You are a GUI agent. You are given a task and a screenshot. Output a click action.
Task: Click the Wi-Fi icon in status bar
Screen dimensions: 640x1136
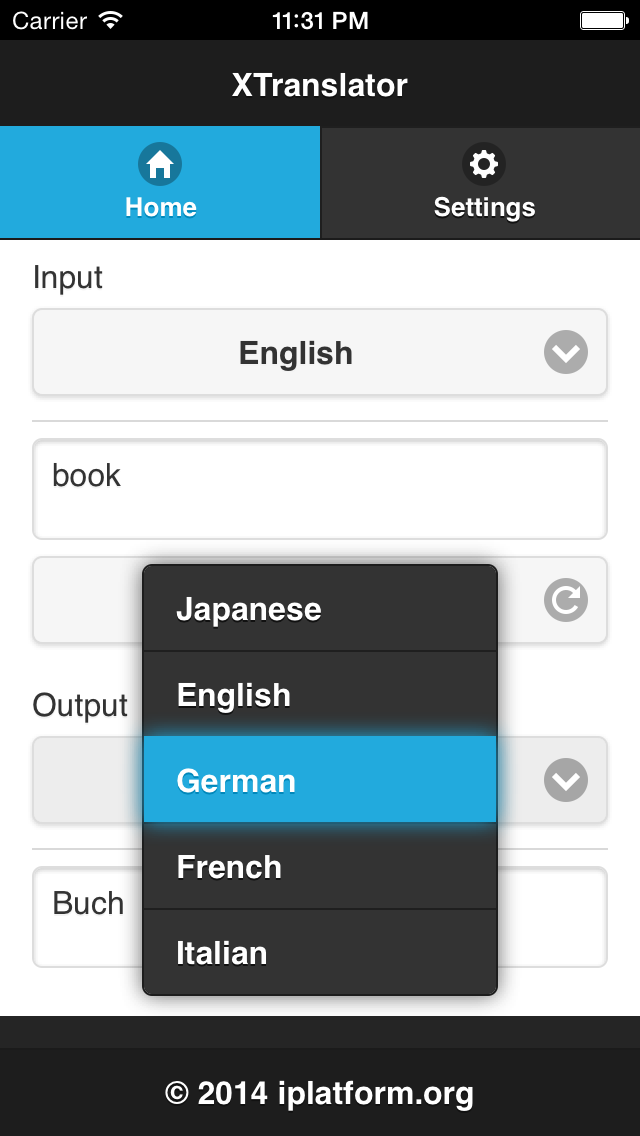[111, 20]
